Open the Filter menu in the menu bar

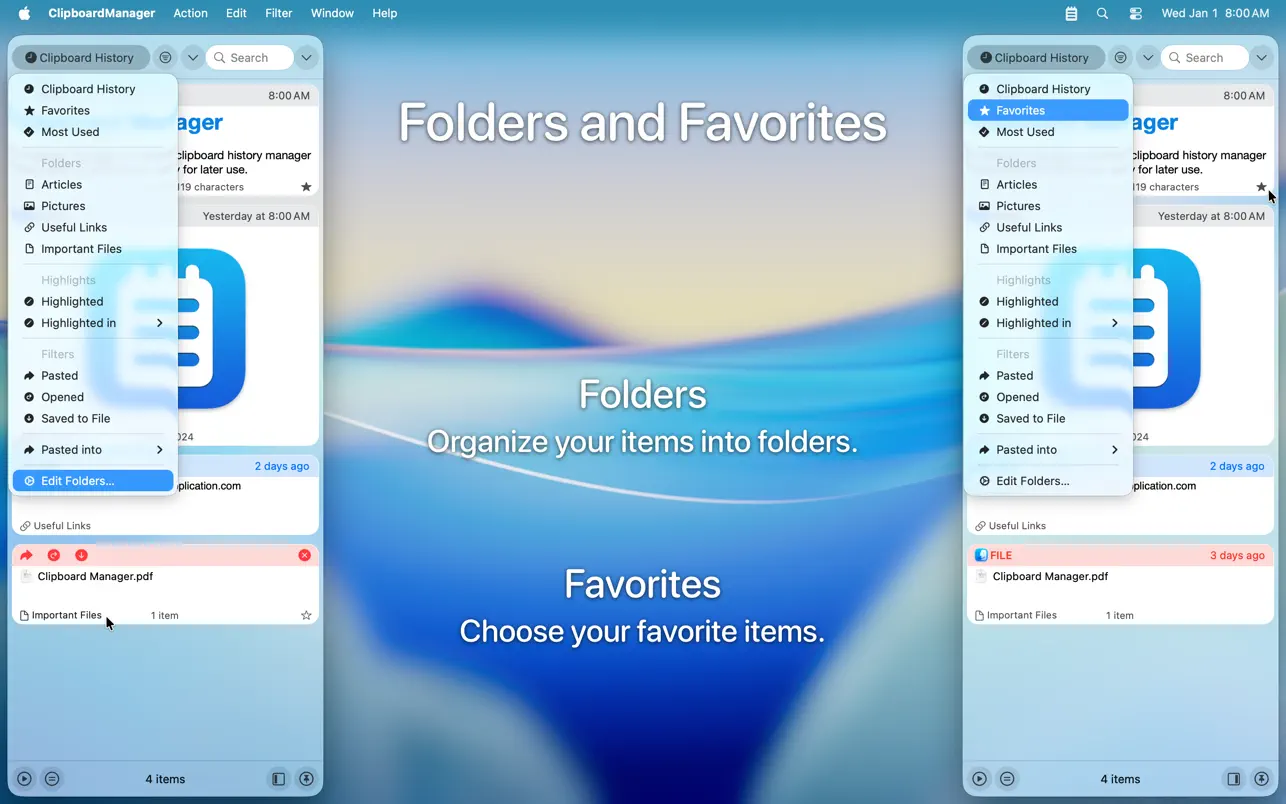pyautogui.click(x=278, y=13)
